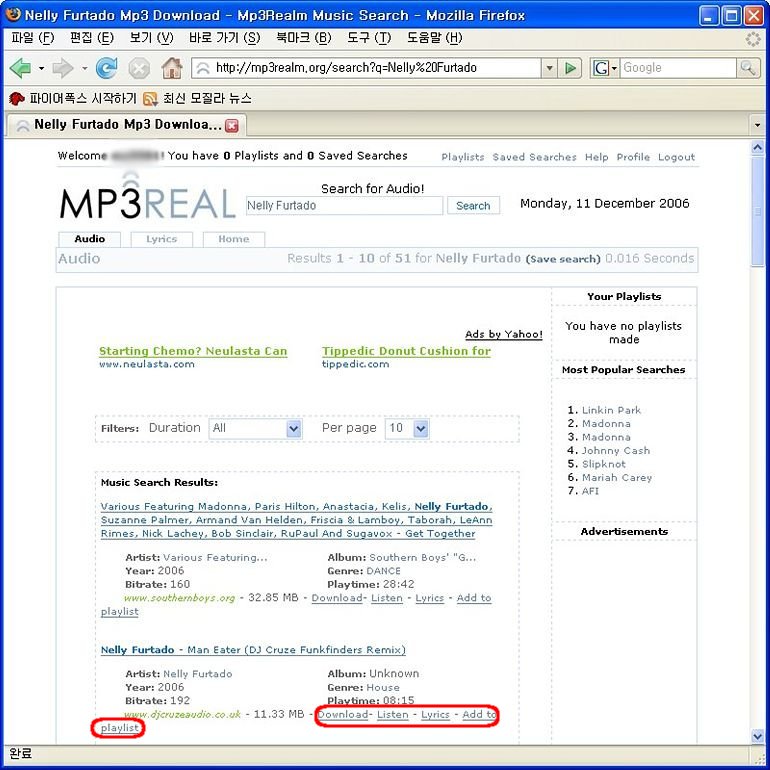Click the page scrollbar up arrow
Image resolution: width=770 pixels, height=770 pixels.
757,148
